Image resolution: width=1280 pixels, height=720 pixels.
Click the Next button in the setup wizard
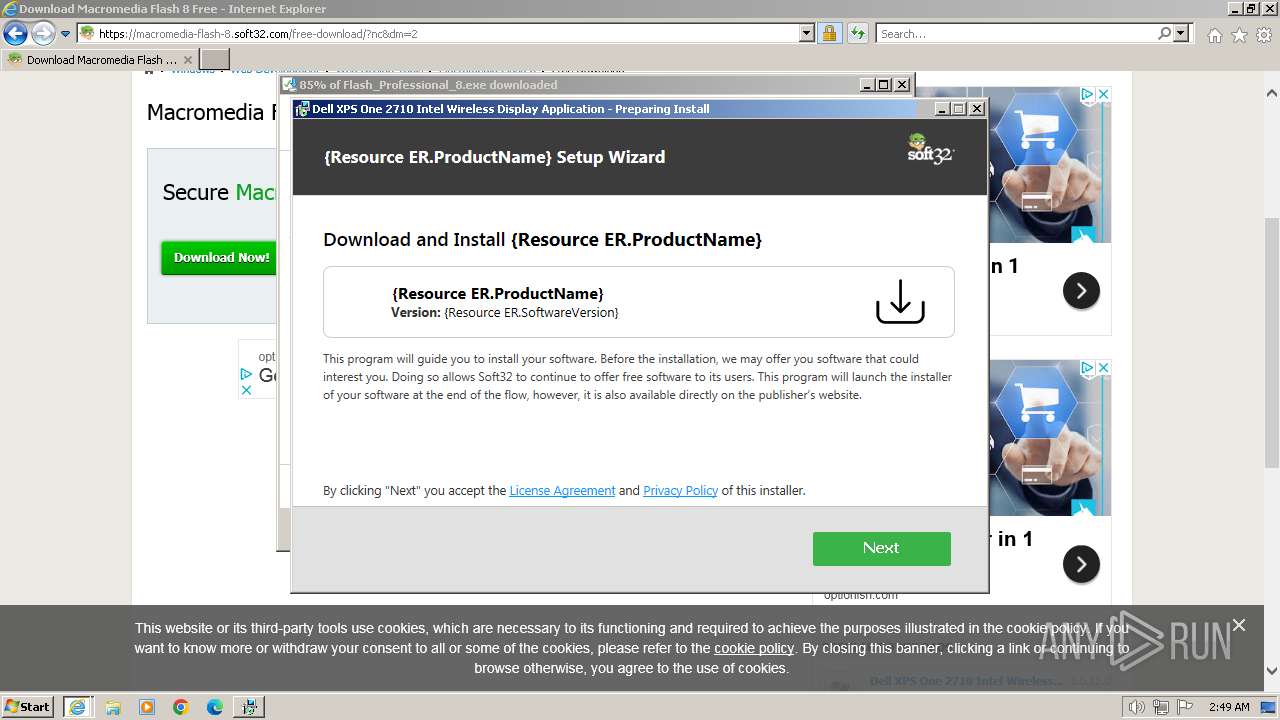(x=881, y=548)
